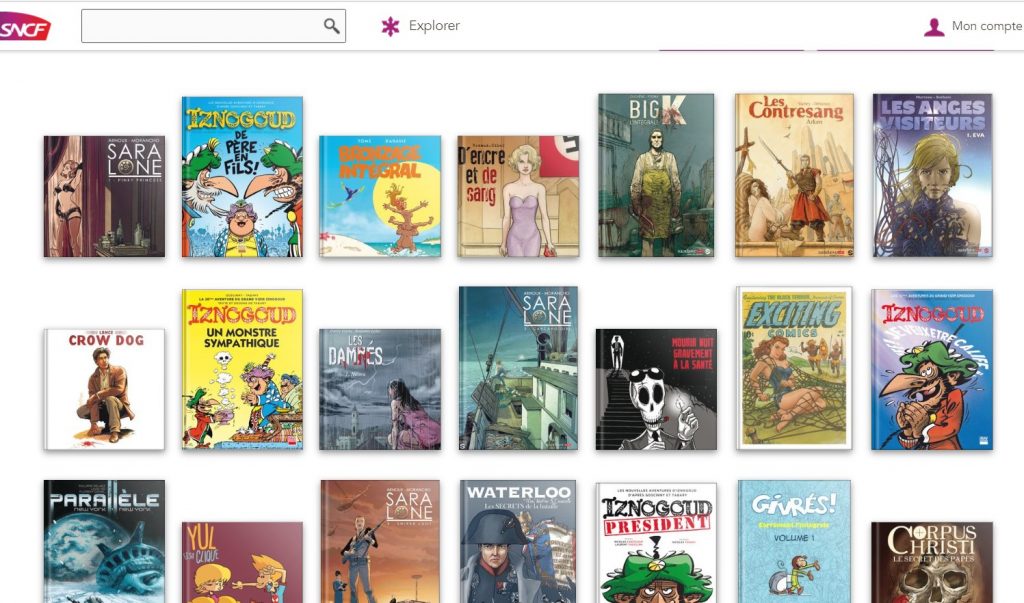Image resolution: width=1024 pixels, height=603 pixels.
Task: Focus the search text field
Action: pyautogui.click(x=200, y=26)
